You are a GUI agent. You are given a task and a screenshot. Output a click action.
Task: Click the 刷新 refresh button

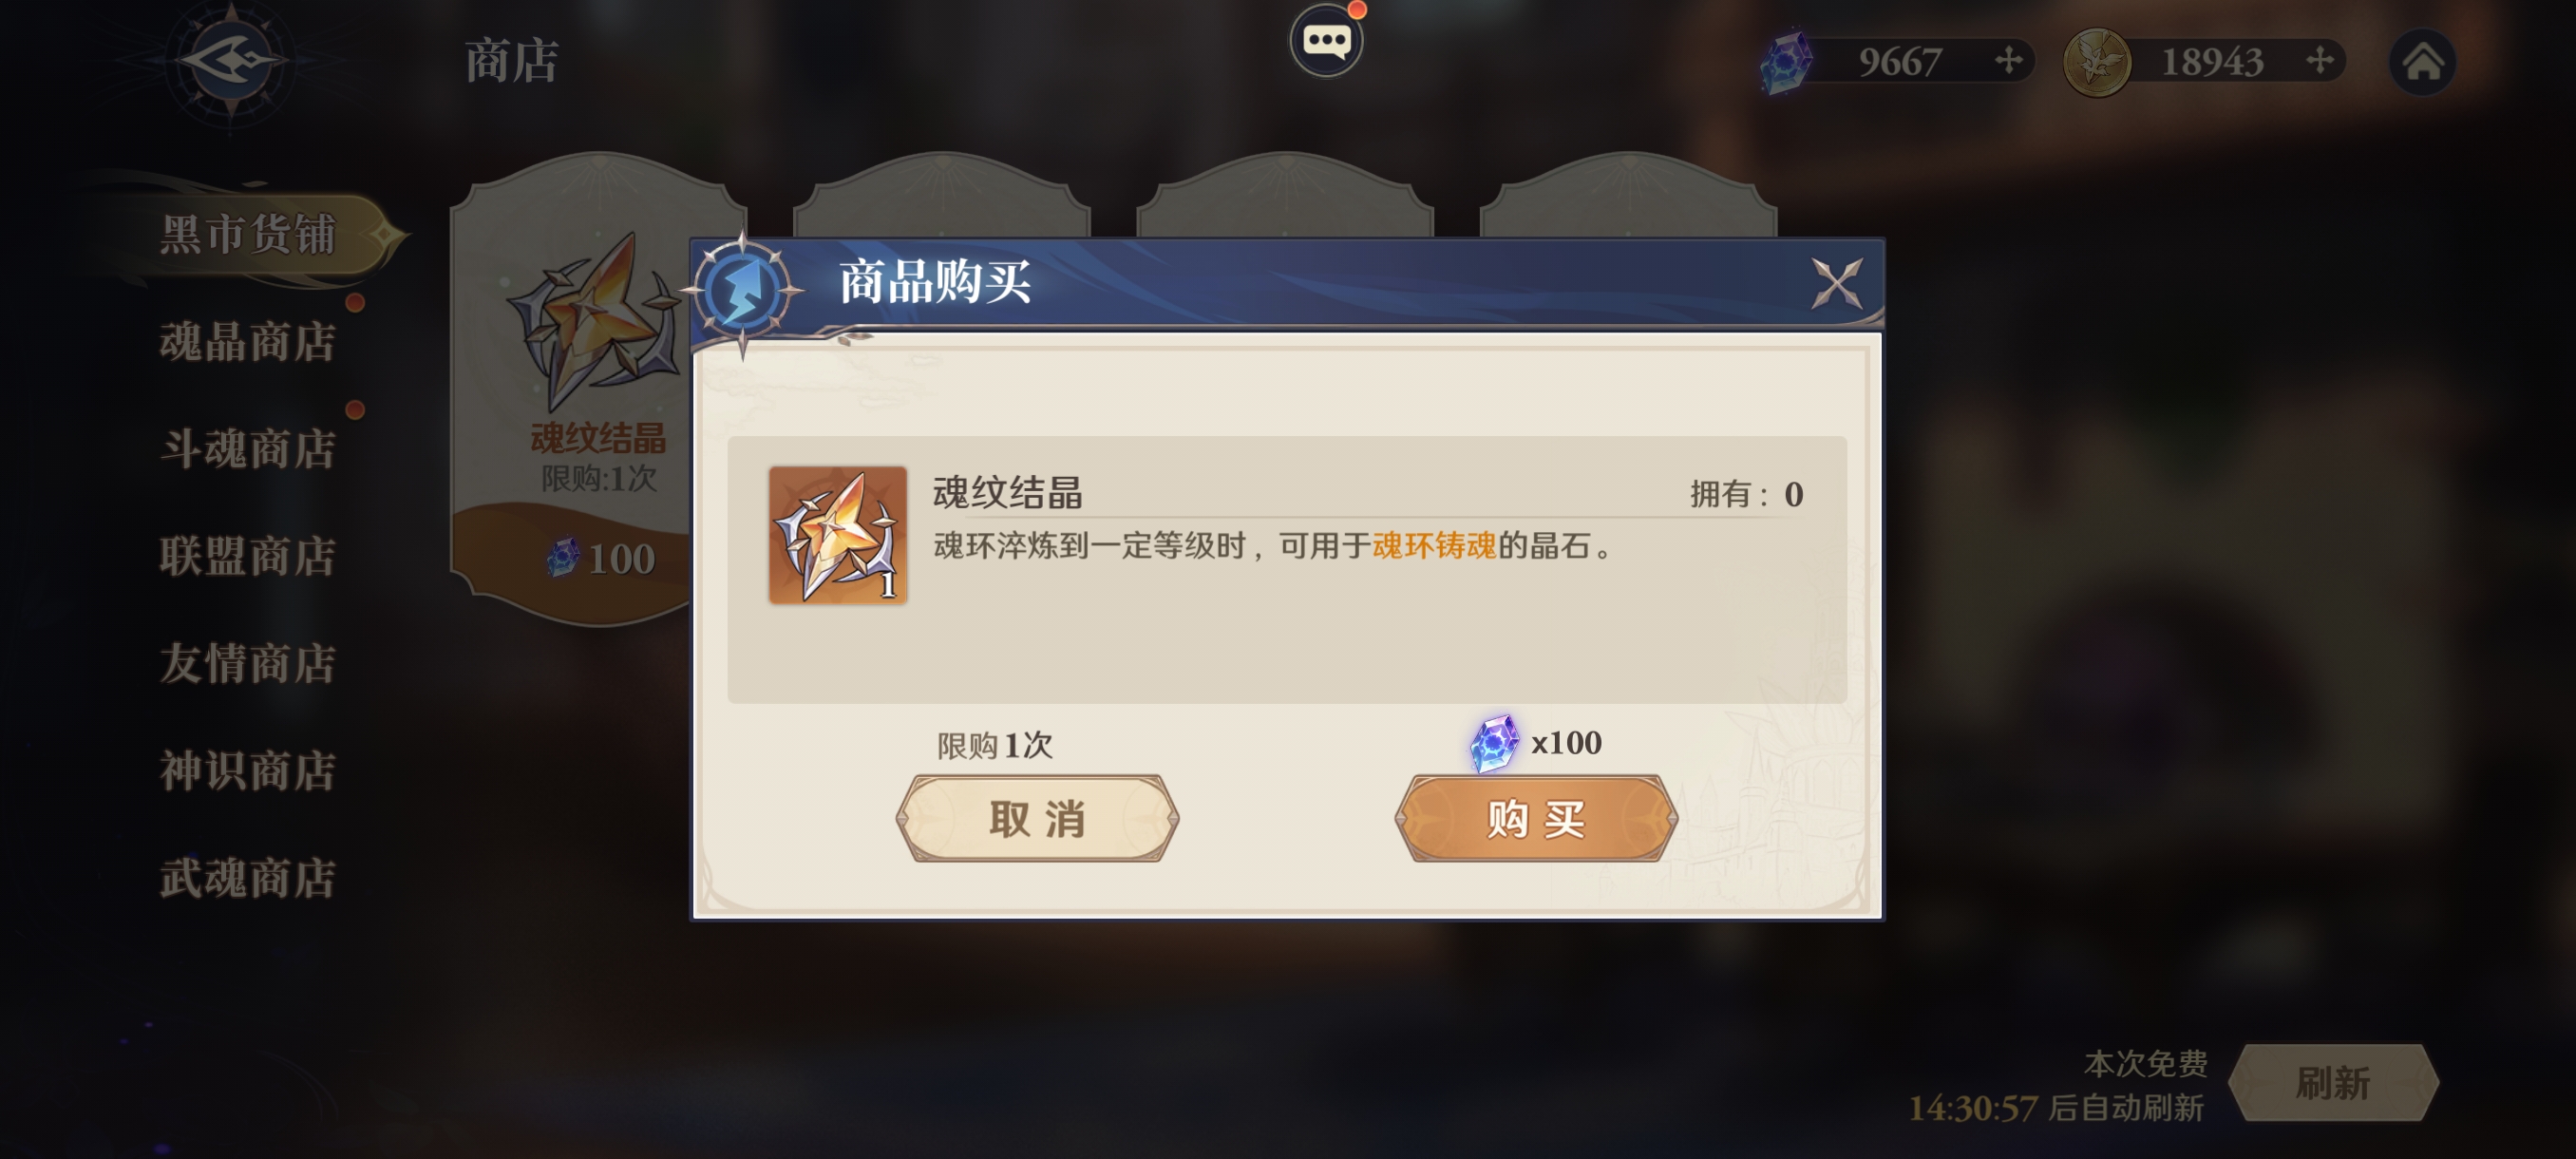point(2333,1083)
